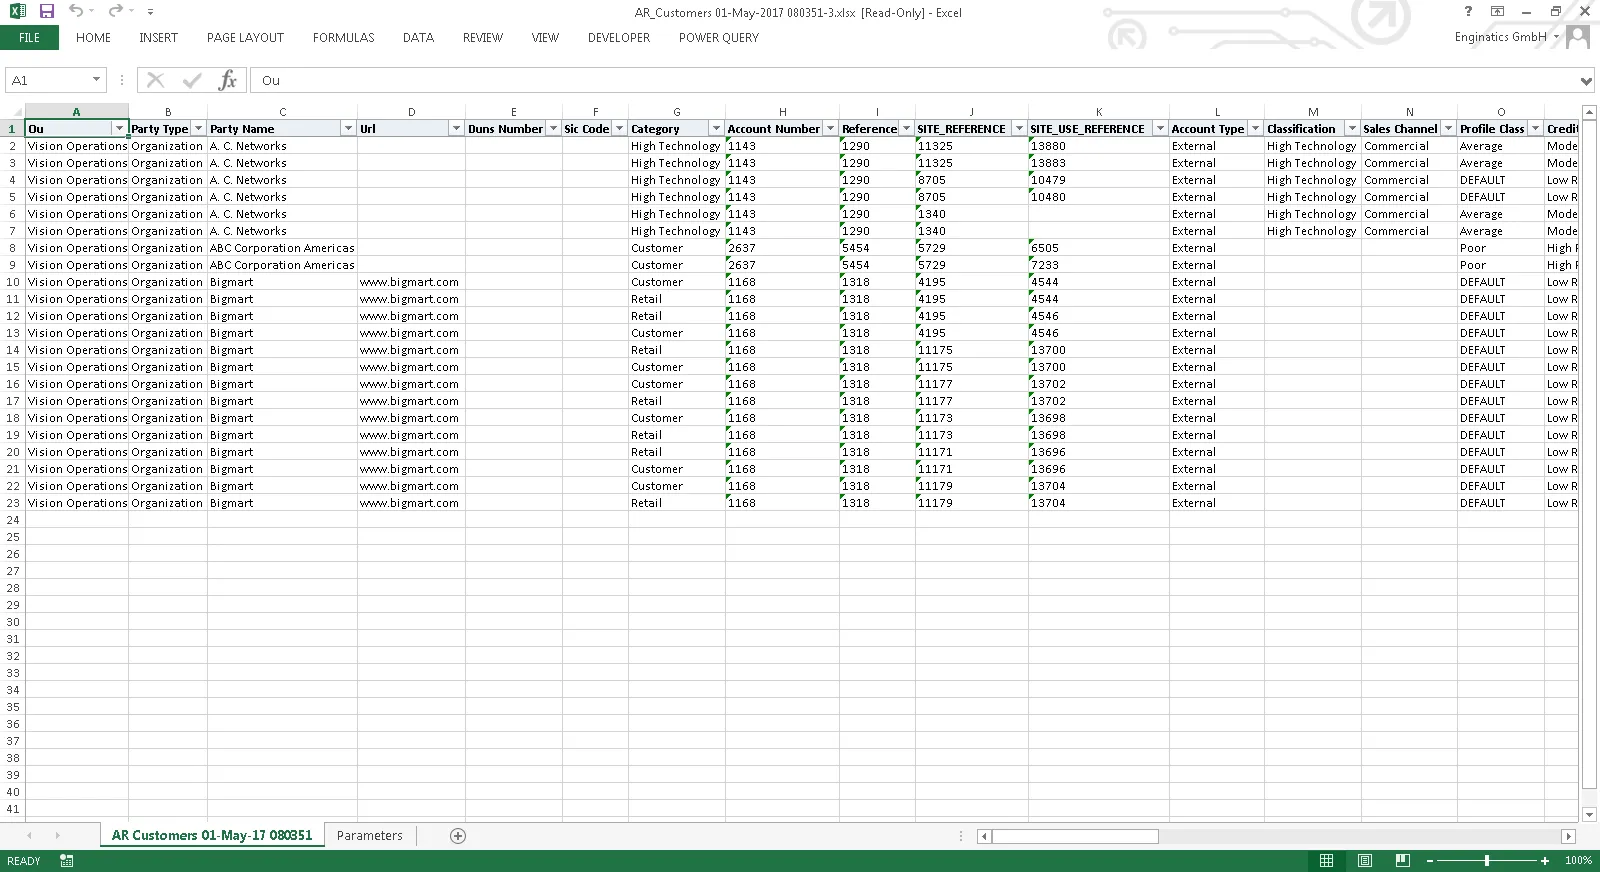Viewport: 1600px width, 872px height.
Task: Expand the Name Box dropdown arrow
Action: coord(96,80)
